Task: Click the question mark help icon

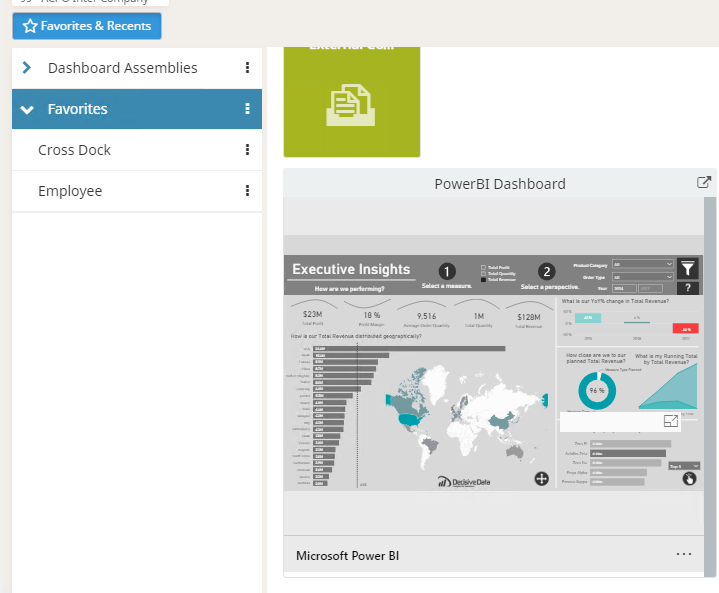Action: 687,288
